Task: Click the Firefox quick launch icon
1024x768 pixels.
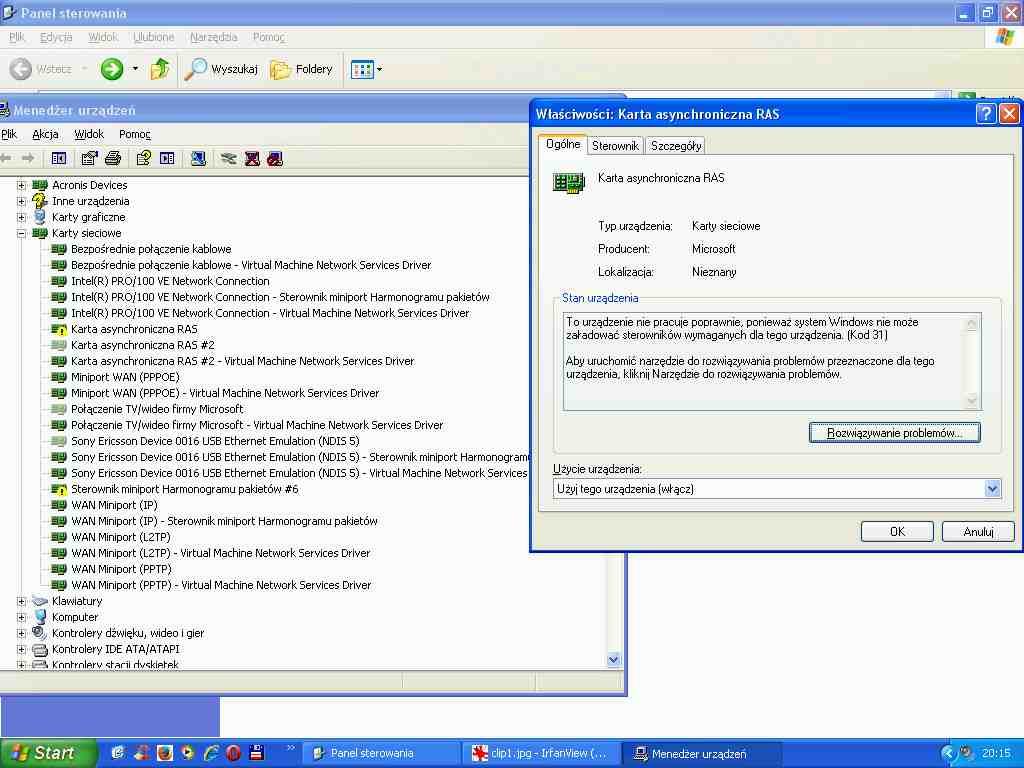Action: click(x=165, y=753)
